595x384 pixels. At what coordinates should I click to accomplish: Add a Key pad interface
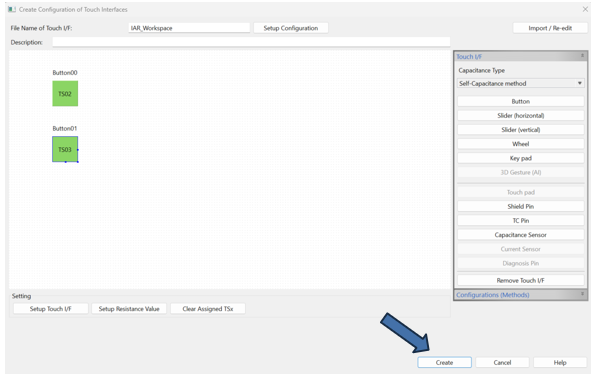520,158
